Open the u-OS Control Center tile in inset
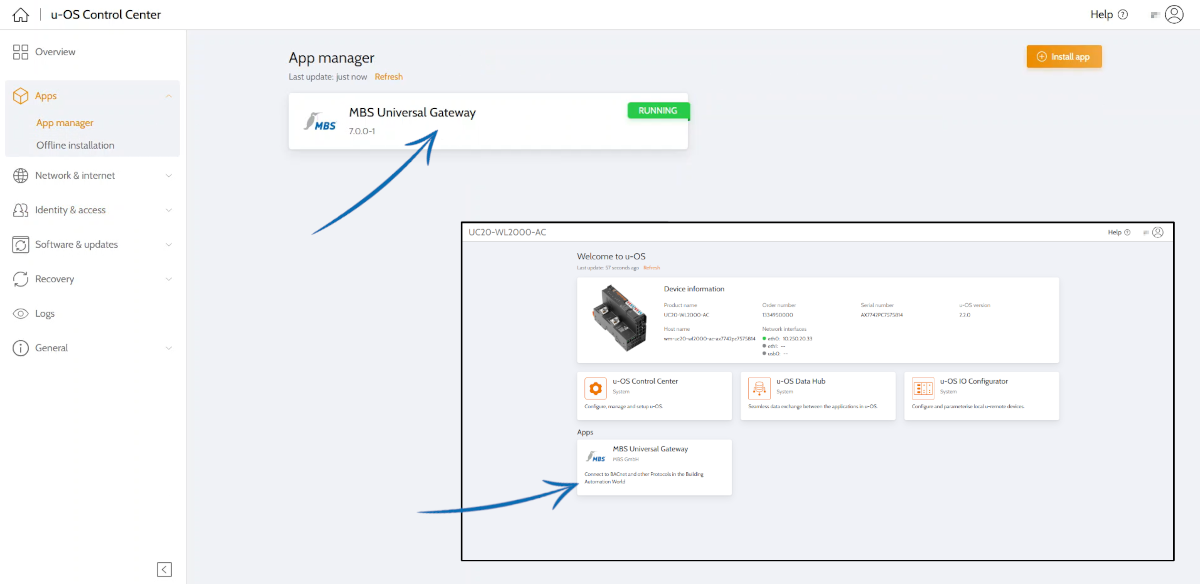The image size is (1200, 584). point(655,396)
